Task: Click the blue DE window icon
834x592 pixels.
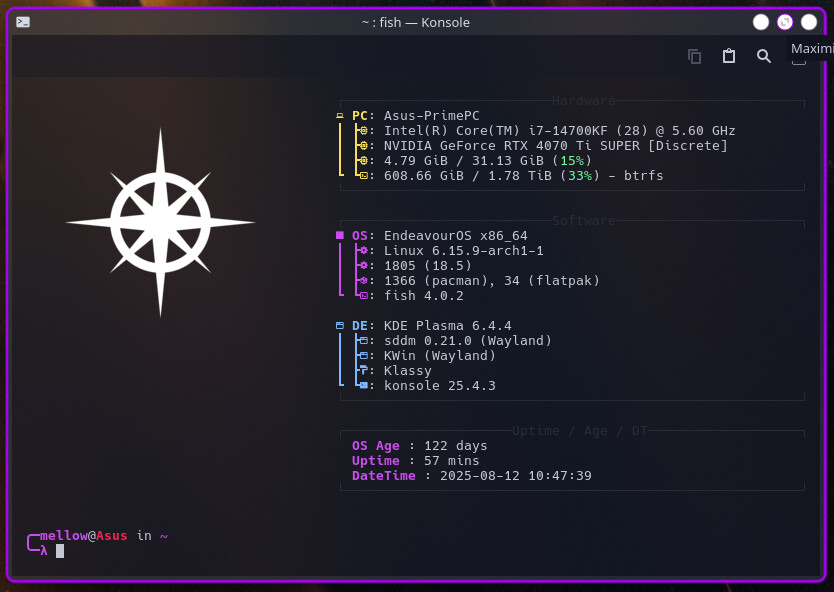Action: [x=340, y=326]
